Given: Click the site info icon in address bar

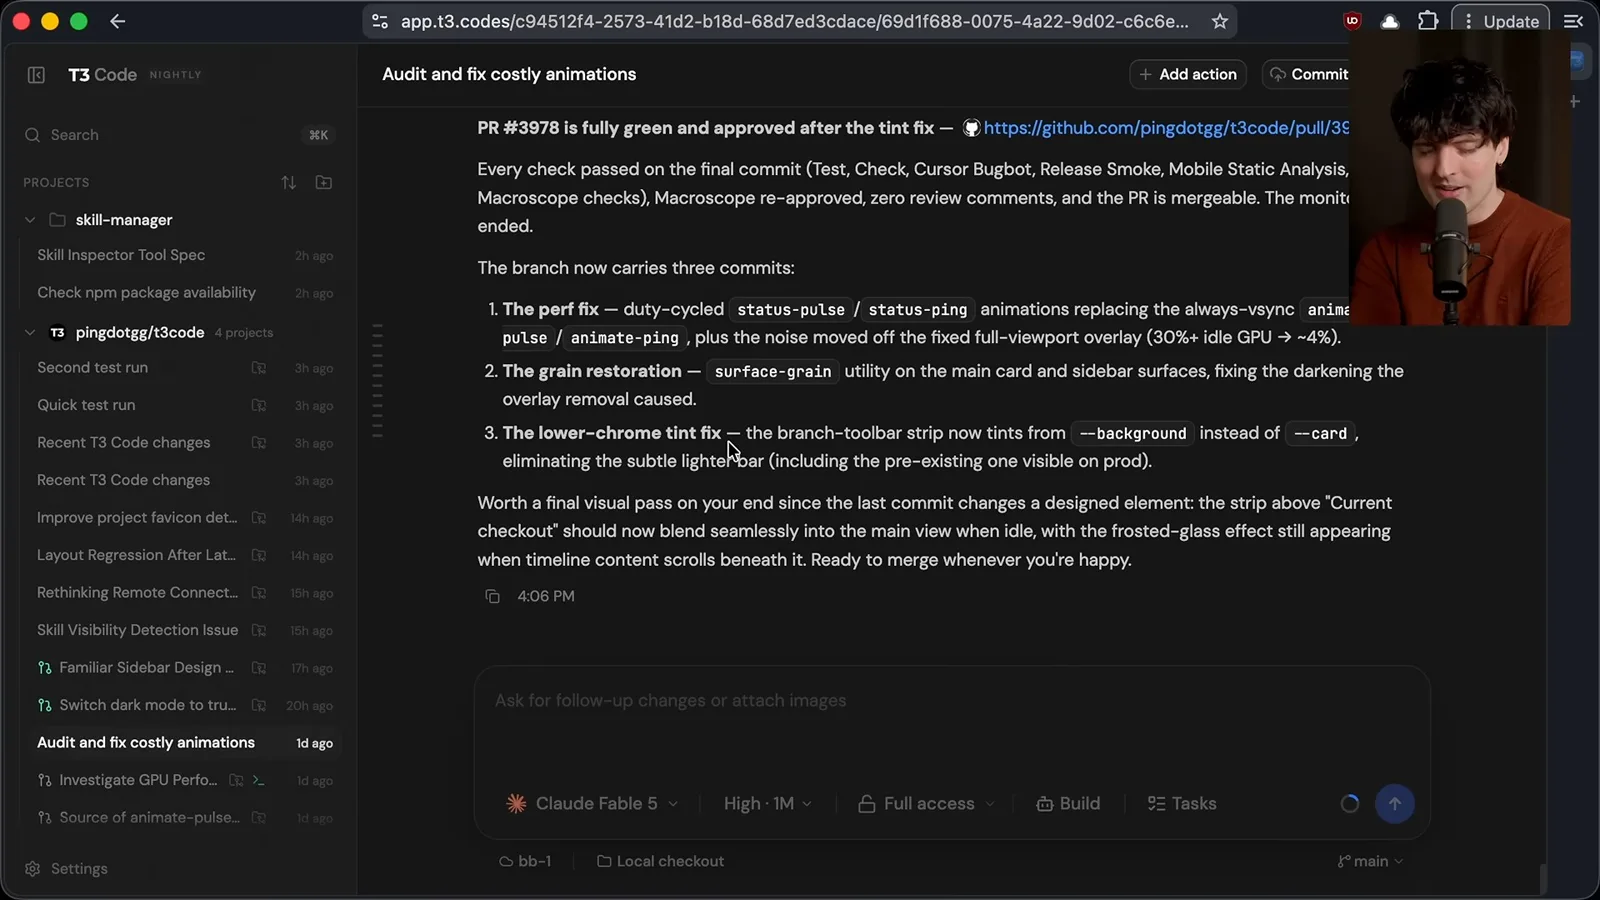Looking at the screenshot, I should [x=380, y=21].
